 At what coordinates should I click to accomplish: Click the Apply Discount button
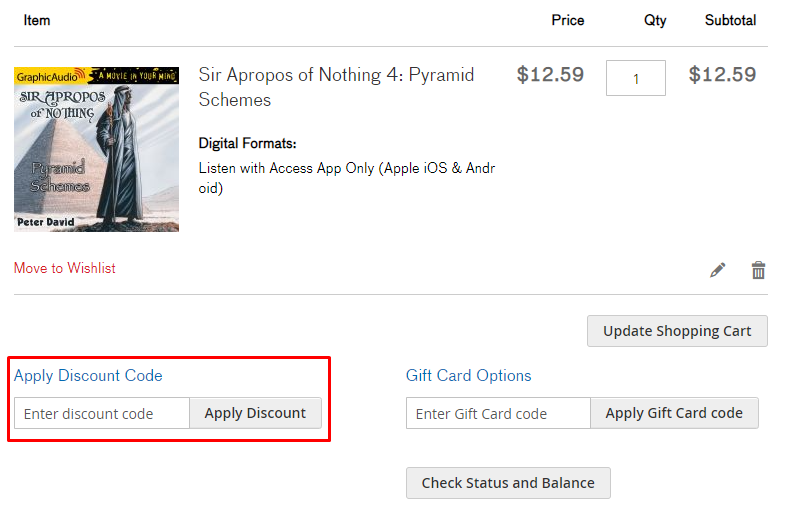pyautogui.click(x=255, y=413)
